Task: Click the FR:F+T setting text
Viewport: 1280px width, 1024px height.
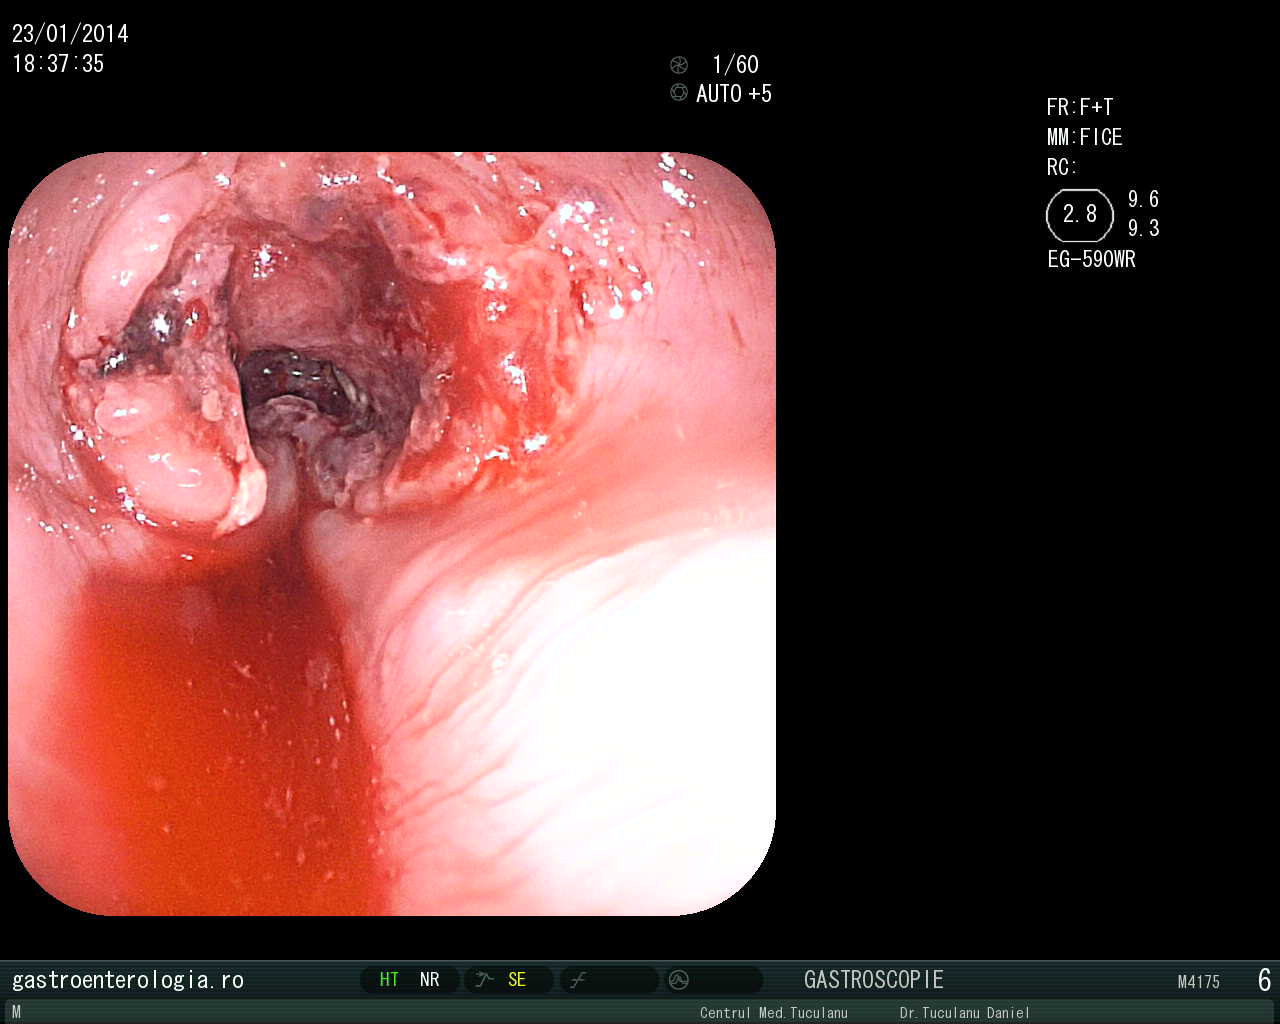Action: (x=1080, y=107)
